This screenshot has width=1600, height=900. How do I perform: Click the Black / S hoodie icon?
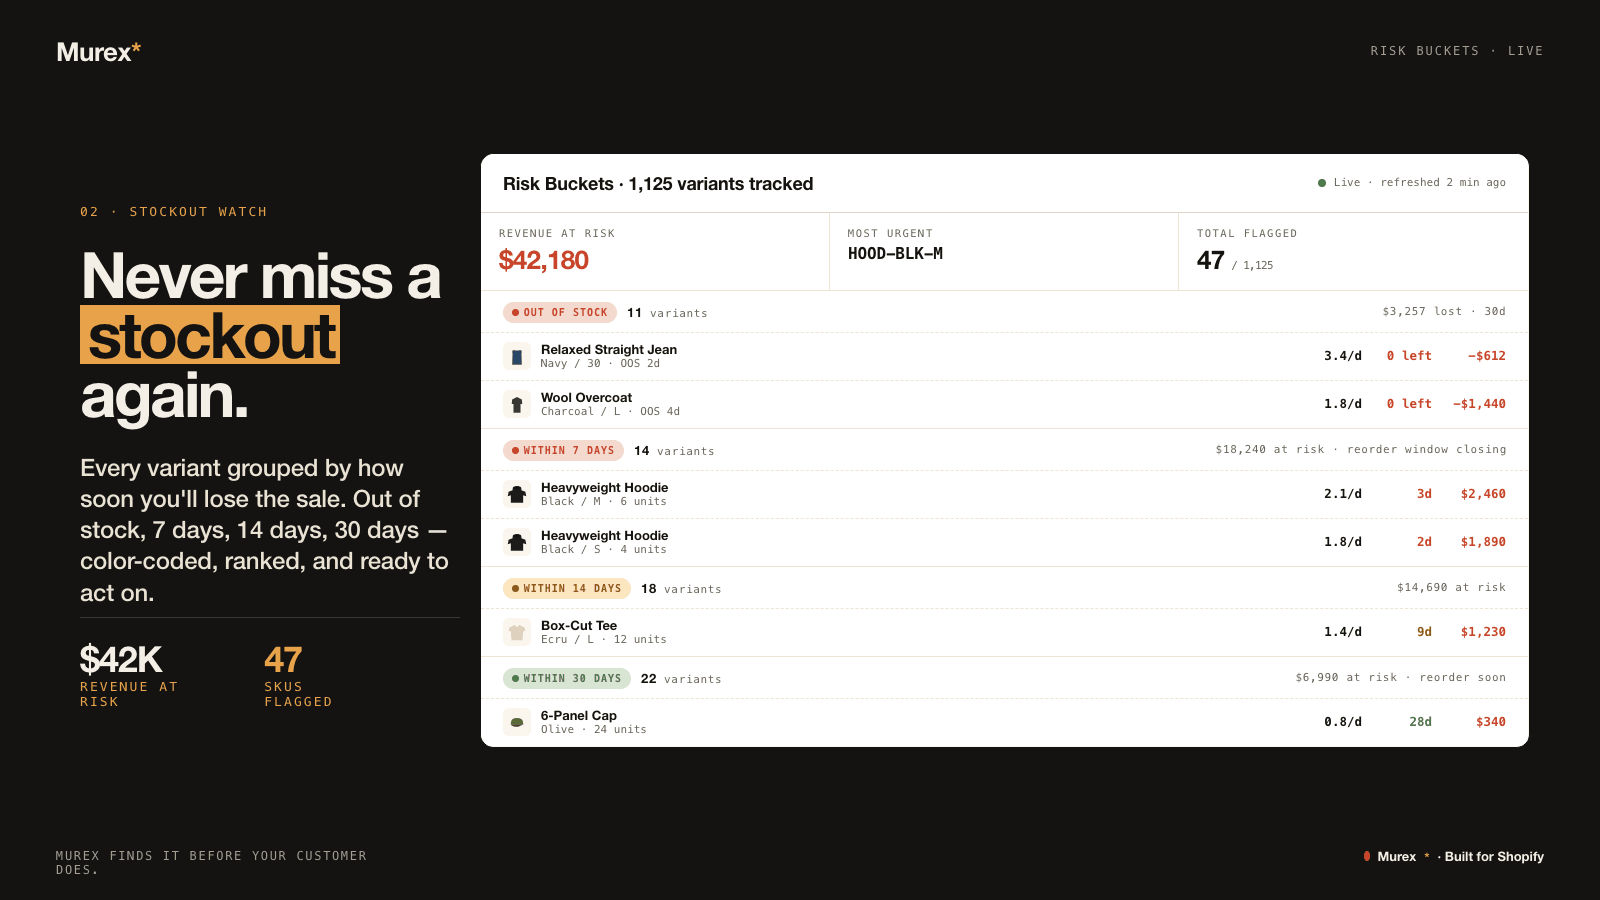[517, 542]
